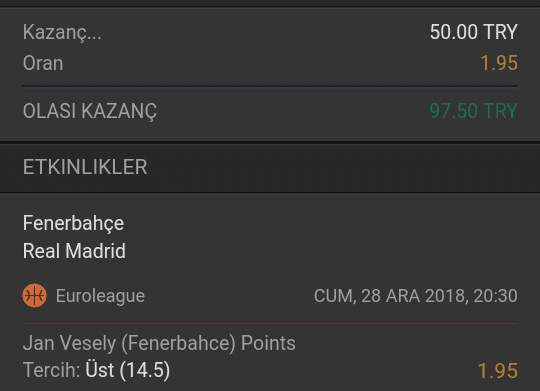Click the 1.95 odds beside Üst (14.5)
Image resolution: width=540 pixels, height=391 pixels.
click(498, 371)
